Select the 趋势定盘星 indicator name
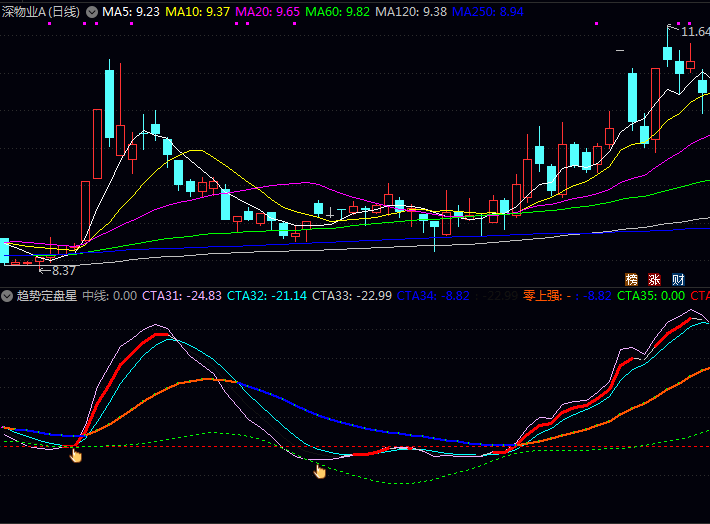The height and width of the screenshot is (524, 710). [46, 296]
